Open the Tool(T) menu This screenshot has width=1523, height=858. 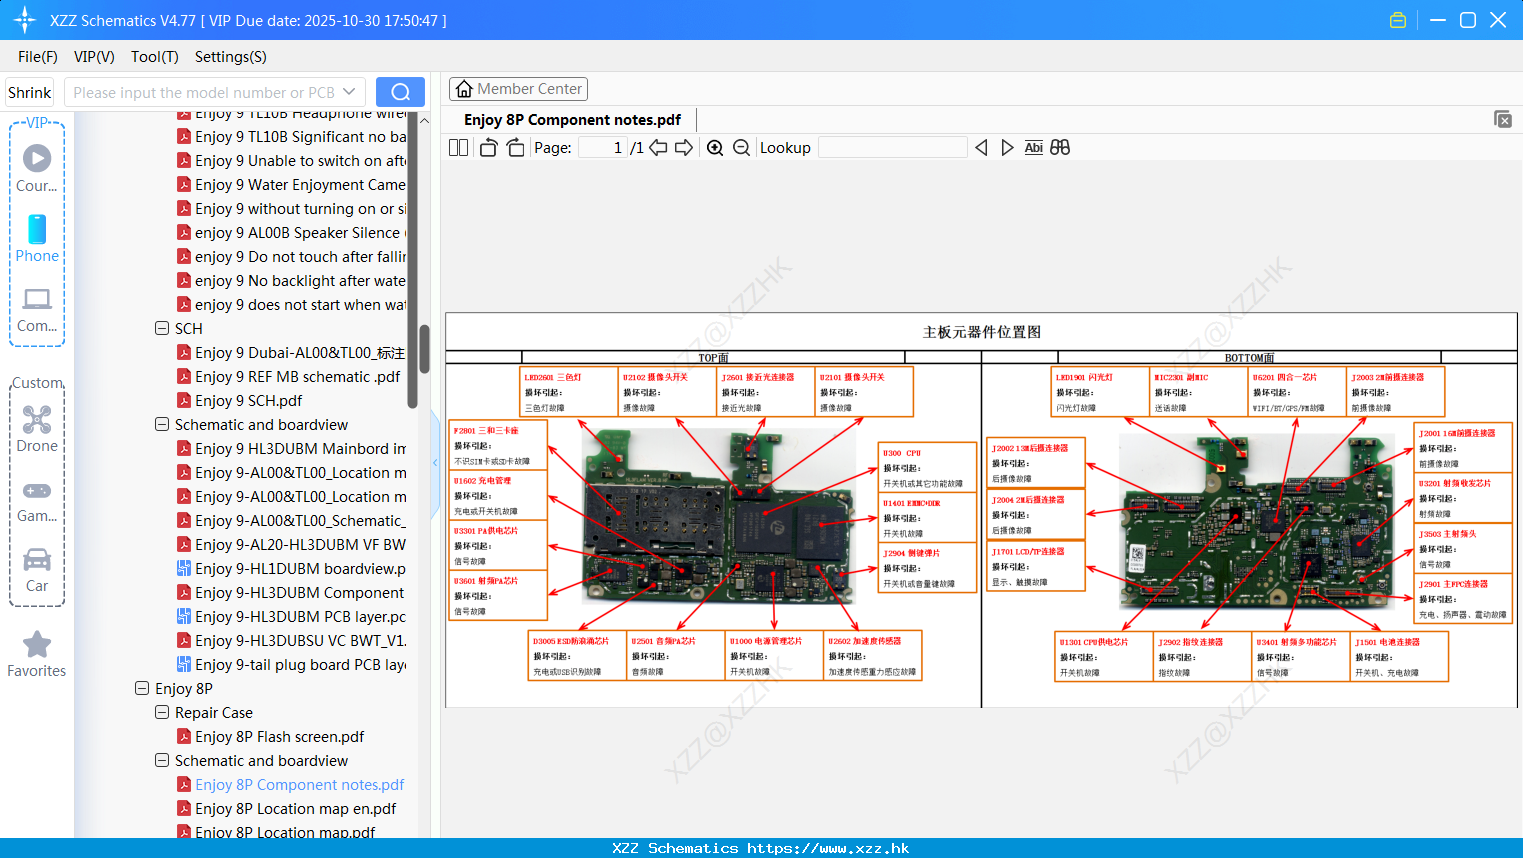click(x=154, y=57)
